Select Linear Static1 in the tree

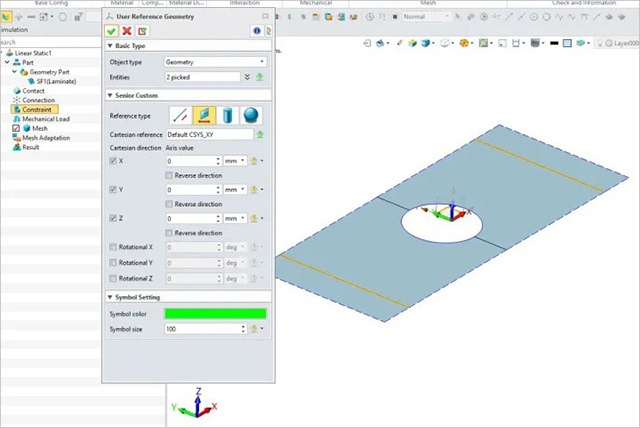tap(33, 53)
